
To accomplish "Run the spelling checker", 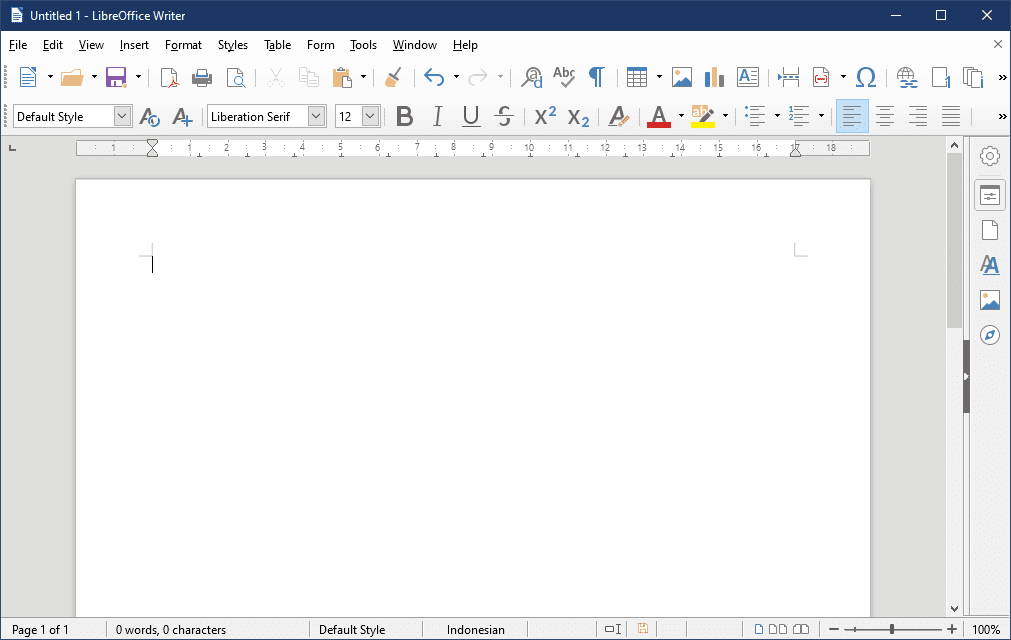I will pos(563,77).
